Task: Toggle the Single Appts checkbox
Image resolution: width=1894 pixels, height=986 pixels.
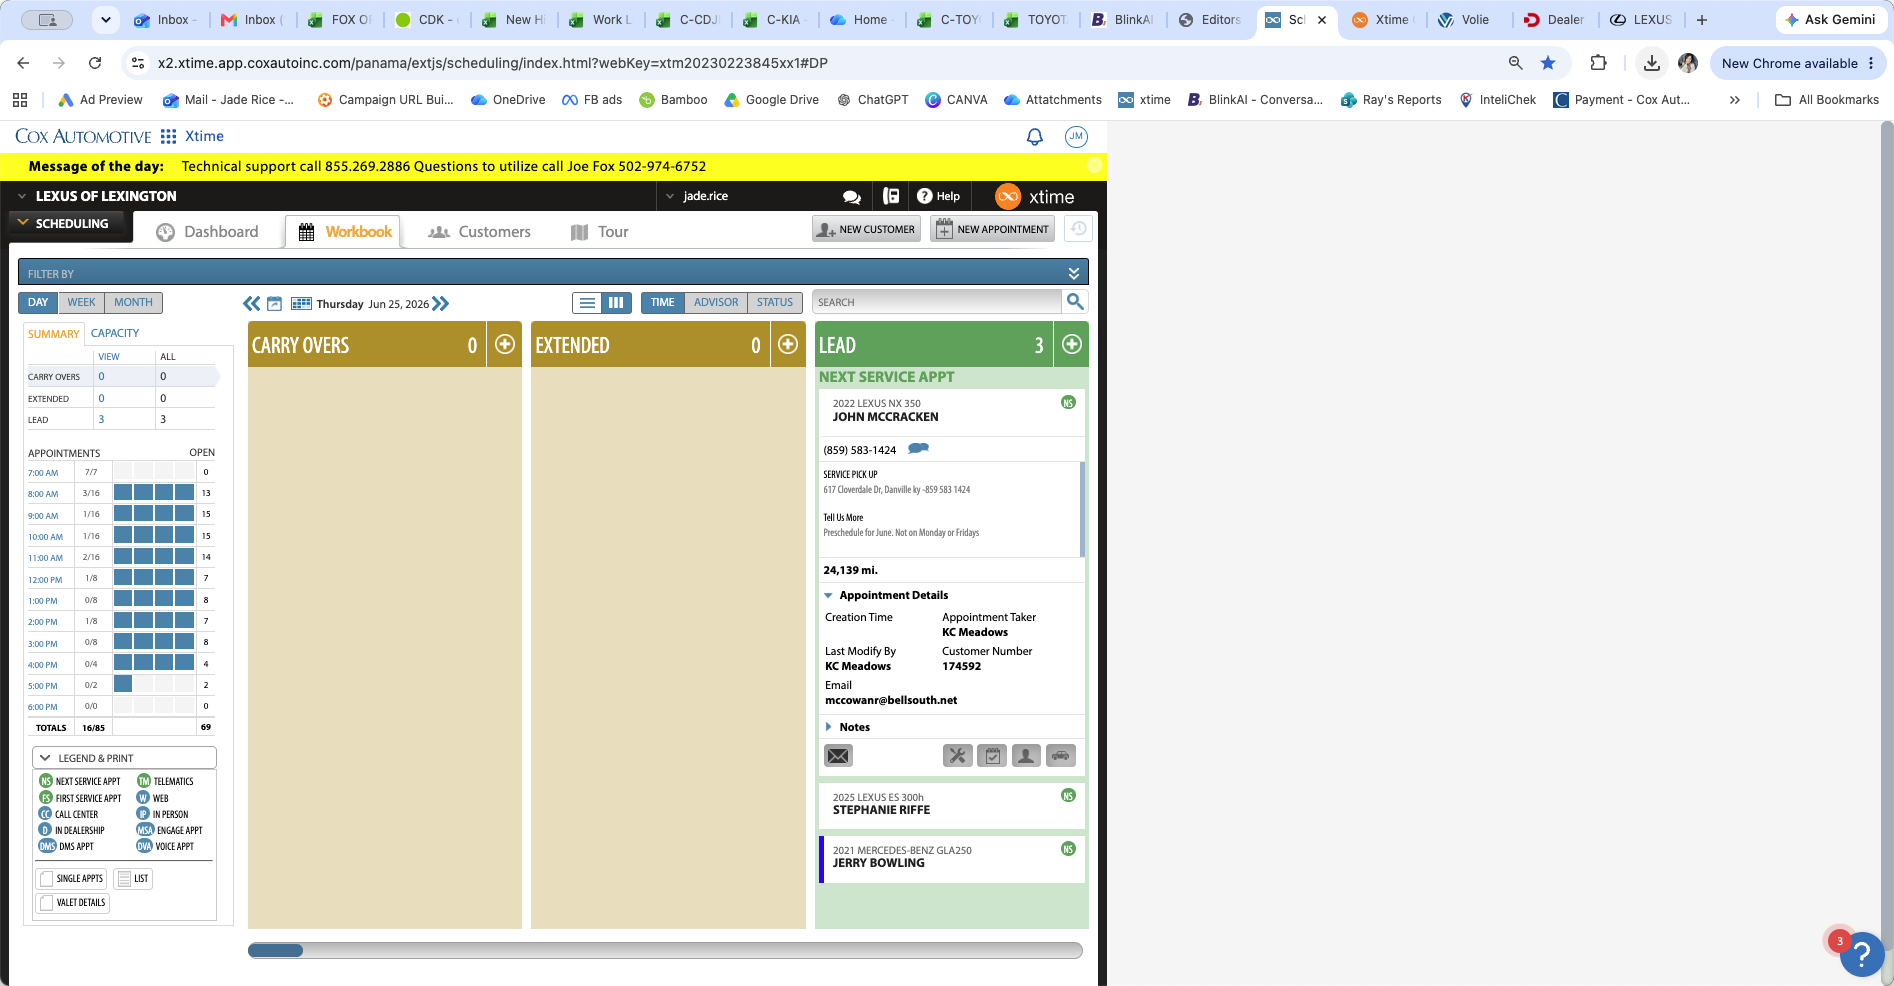Action: [46, 879]
